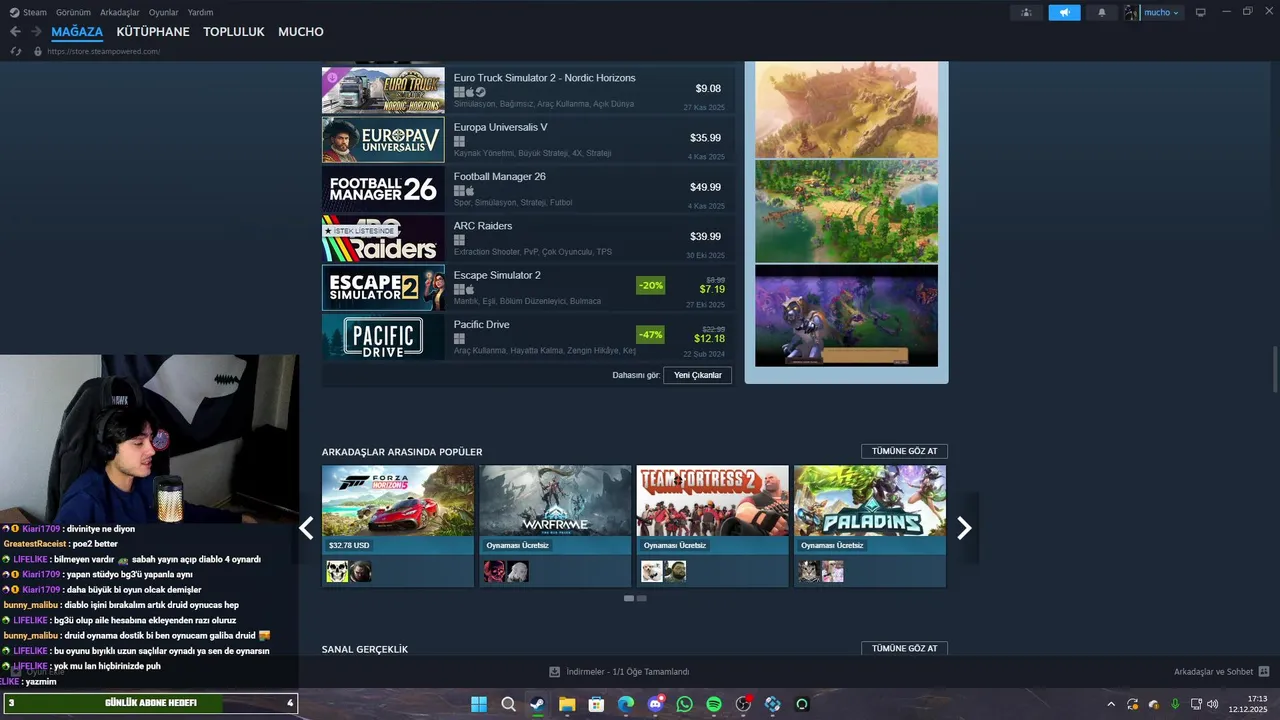Show next popular-among-friends games
1280x720 pixels.
click(964, 528)
